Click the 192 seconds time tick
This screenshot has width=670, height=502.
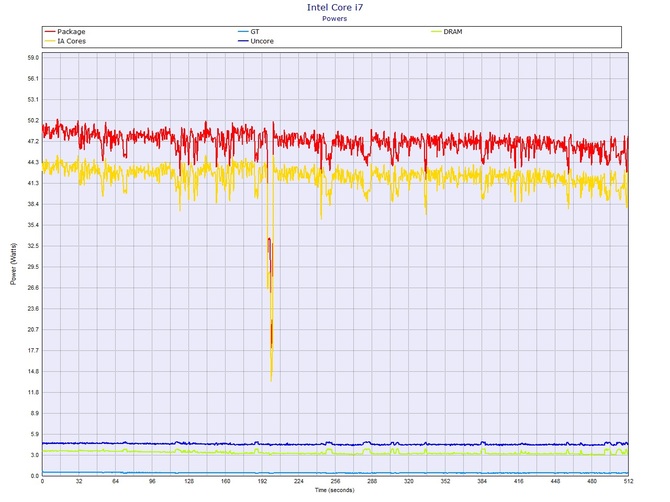[x=262, y=481]
